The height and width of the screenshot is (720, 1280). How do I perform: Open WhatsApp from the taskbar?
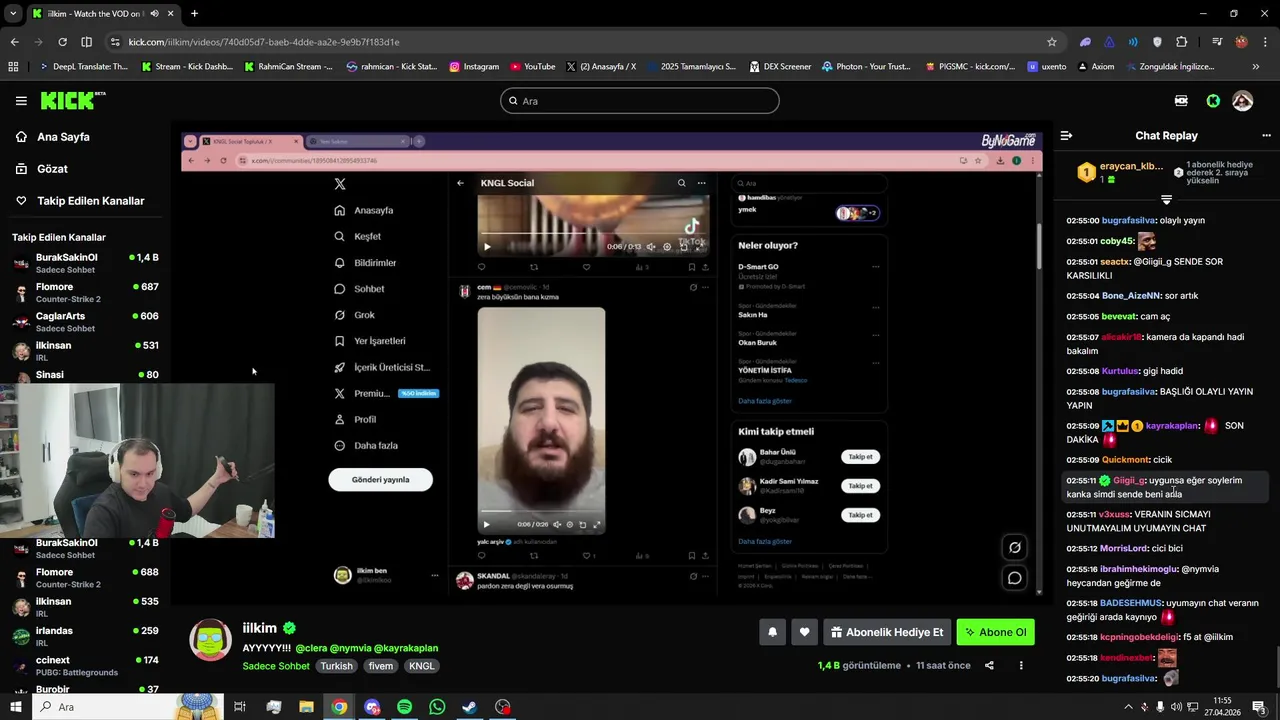437,707
